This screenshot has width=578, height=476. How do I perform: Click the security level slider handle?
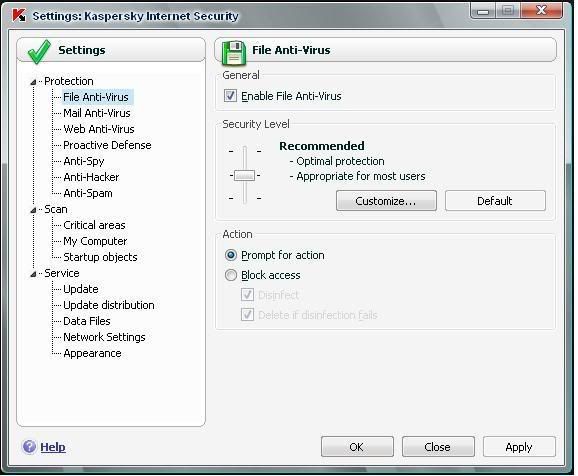(x=245, y=176)
